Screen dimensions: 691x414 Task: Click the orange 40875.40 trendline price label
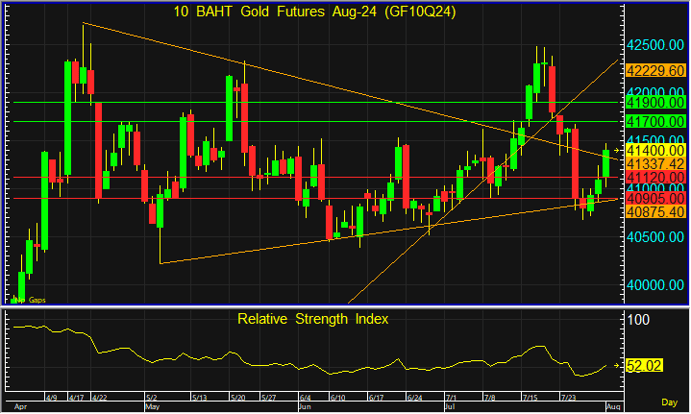tap(654, 212)
